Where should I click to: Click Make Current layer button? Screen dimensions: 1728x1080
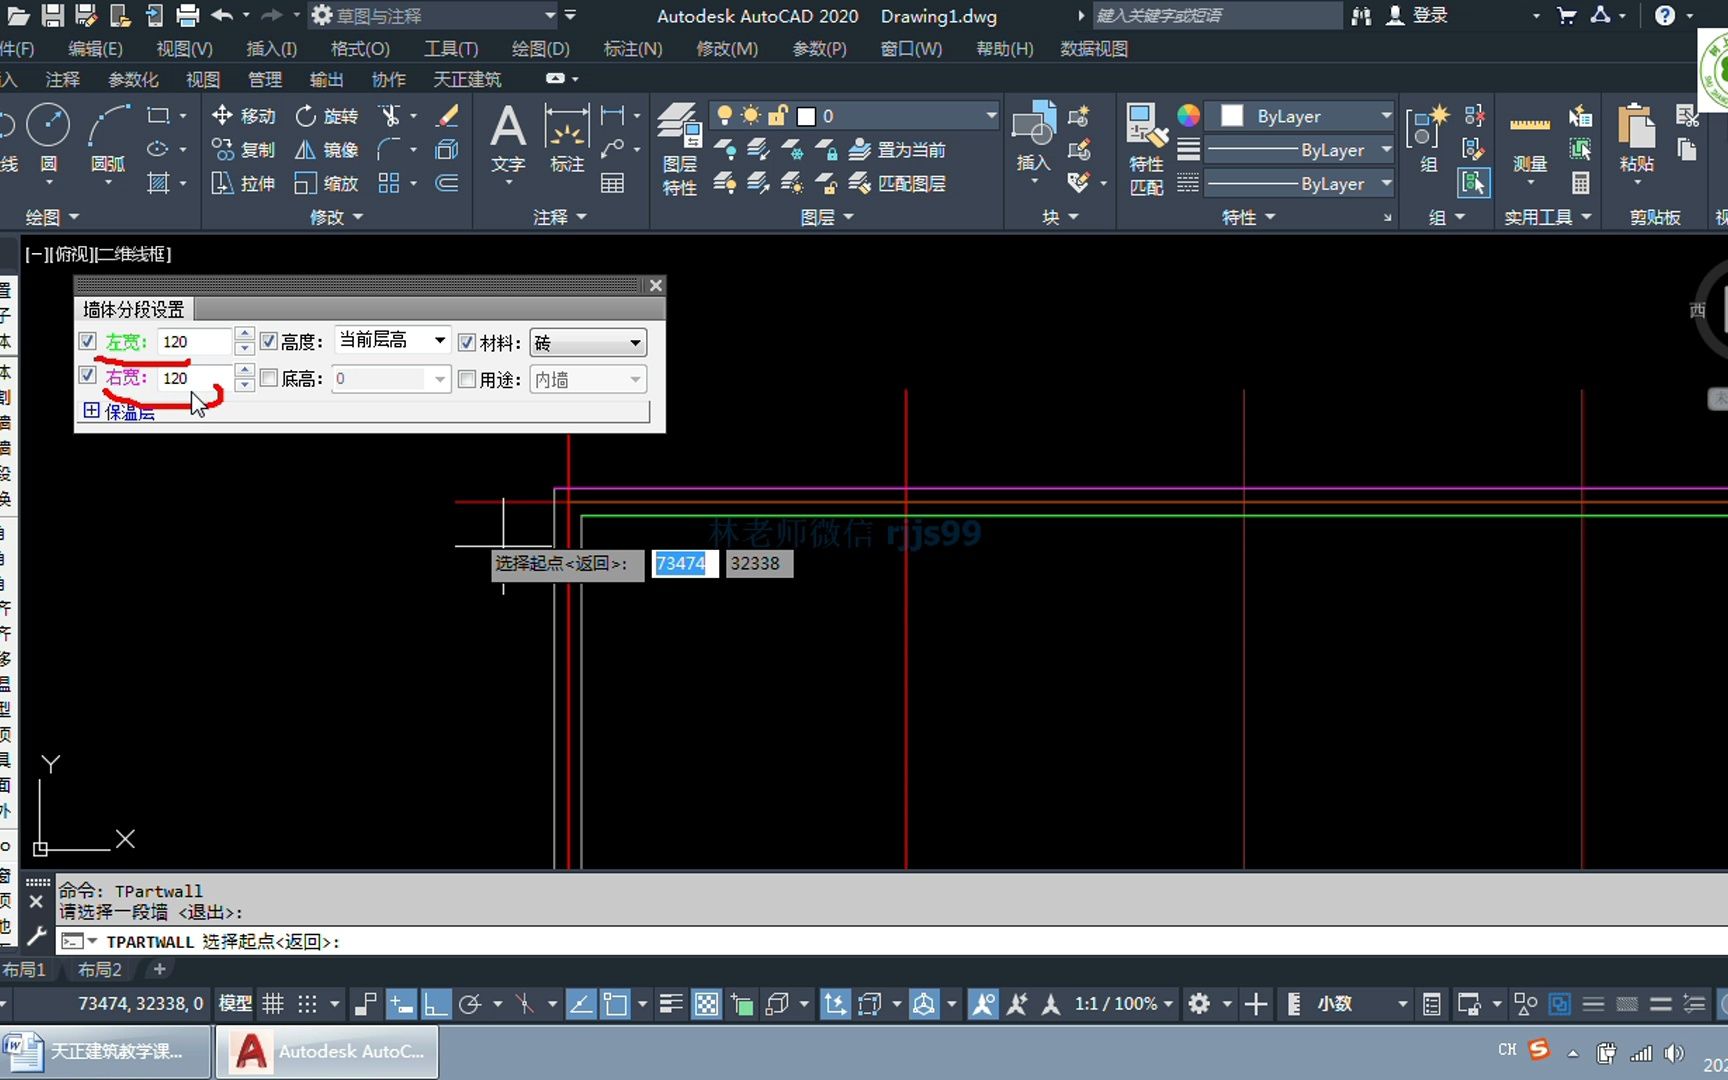897,150
